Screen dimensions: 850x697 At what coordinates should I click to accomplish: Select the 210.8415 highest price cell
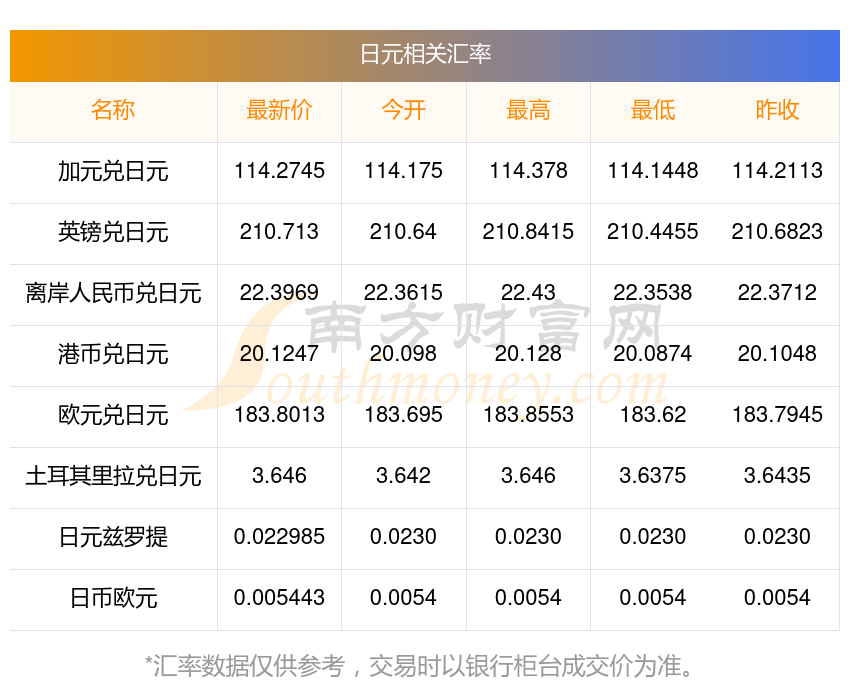pos(528,232)
